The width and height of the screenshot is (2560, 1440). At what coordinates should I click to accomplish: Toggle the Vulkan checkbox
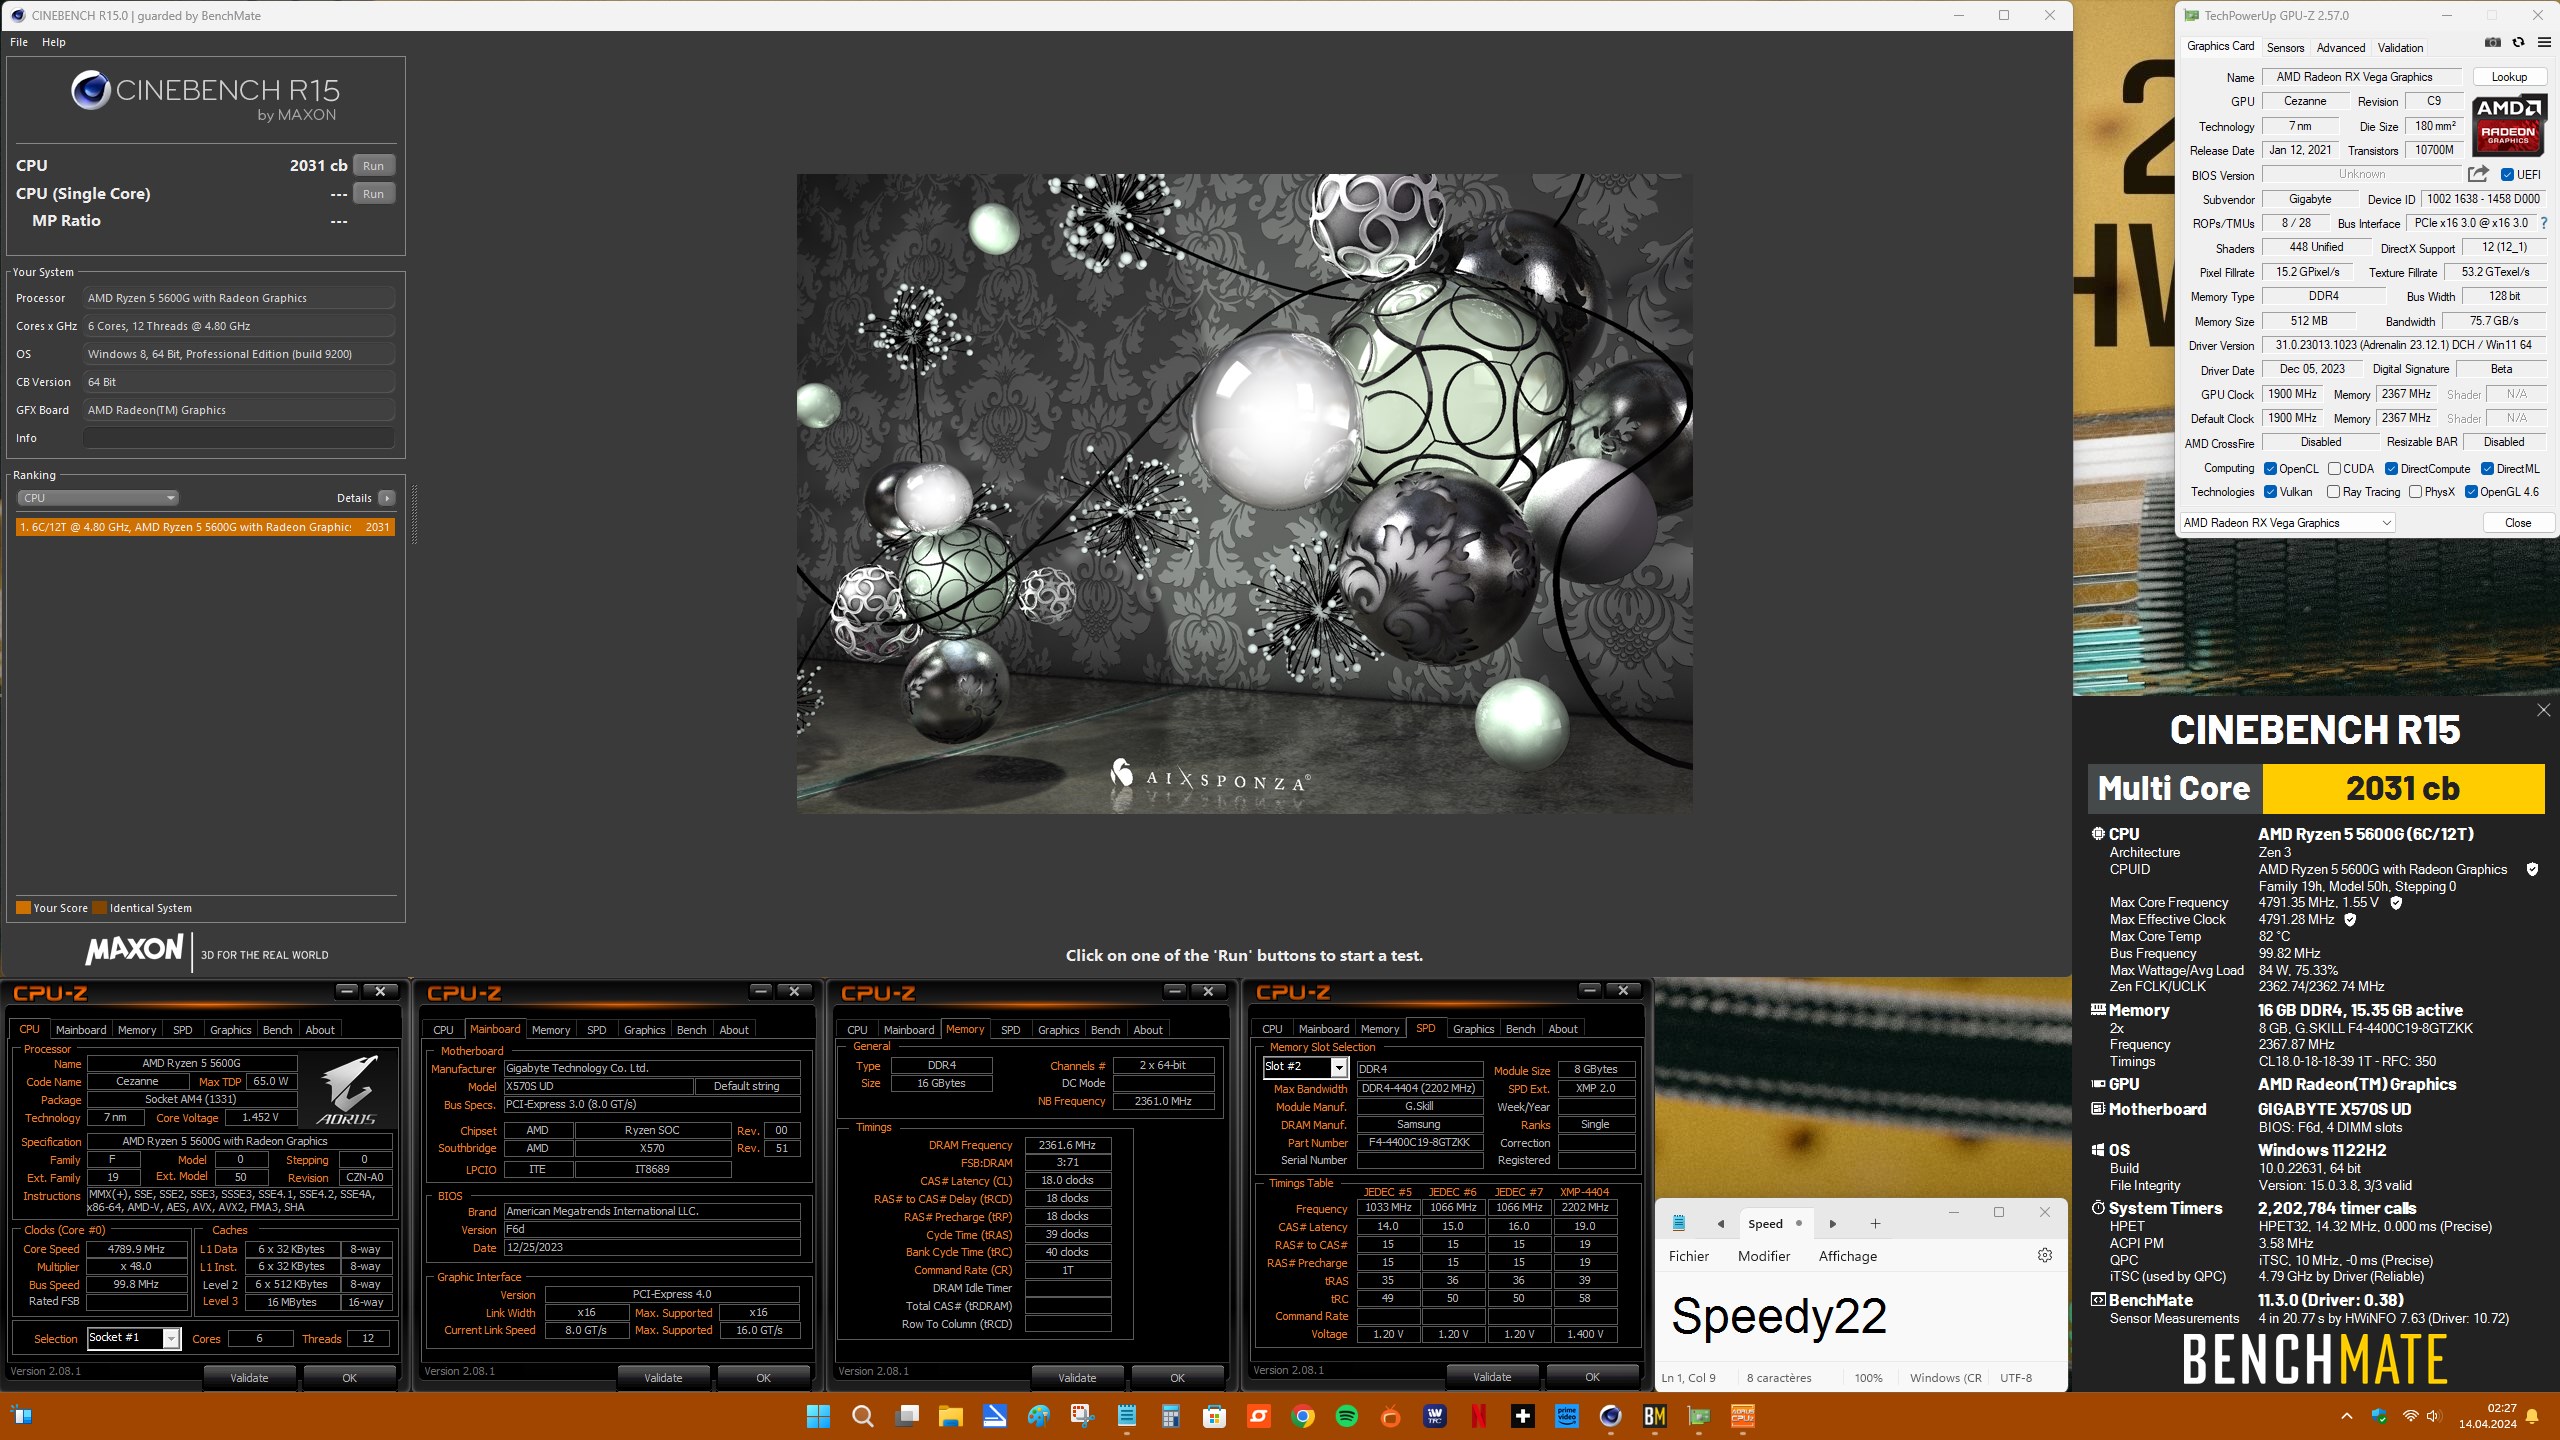2270,492
